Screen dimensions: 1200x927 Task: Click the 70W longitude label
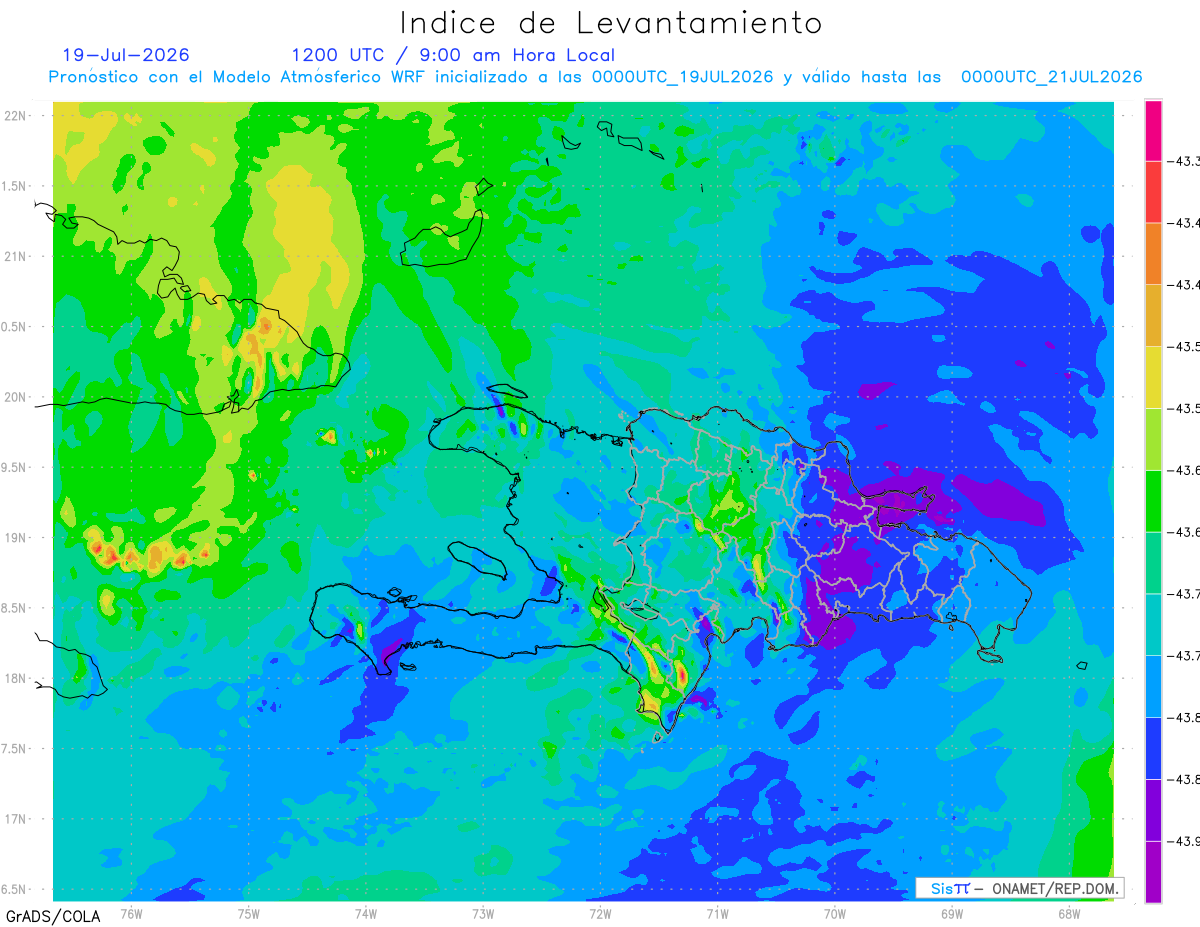834,914
